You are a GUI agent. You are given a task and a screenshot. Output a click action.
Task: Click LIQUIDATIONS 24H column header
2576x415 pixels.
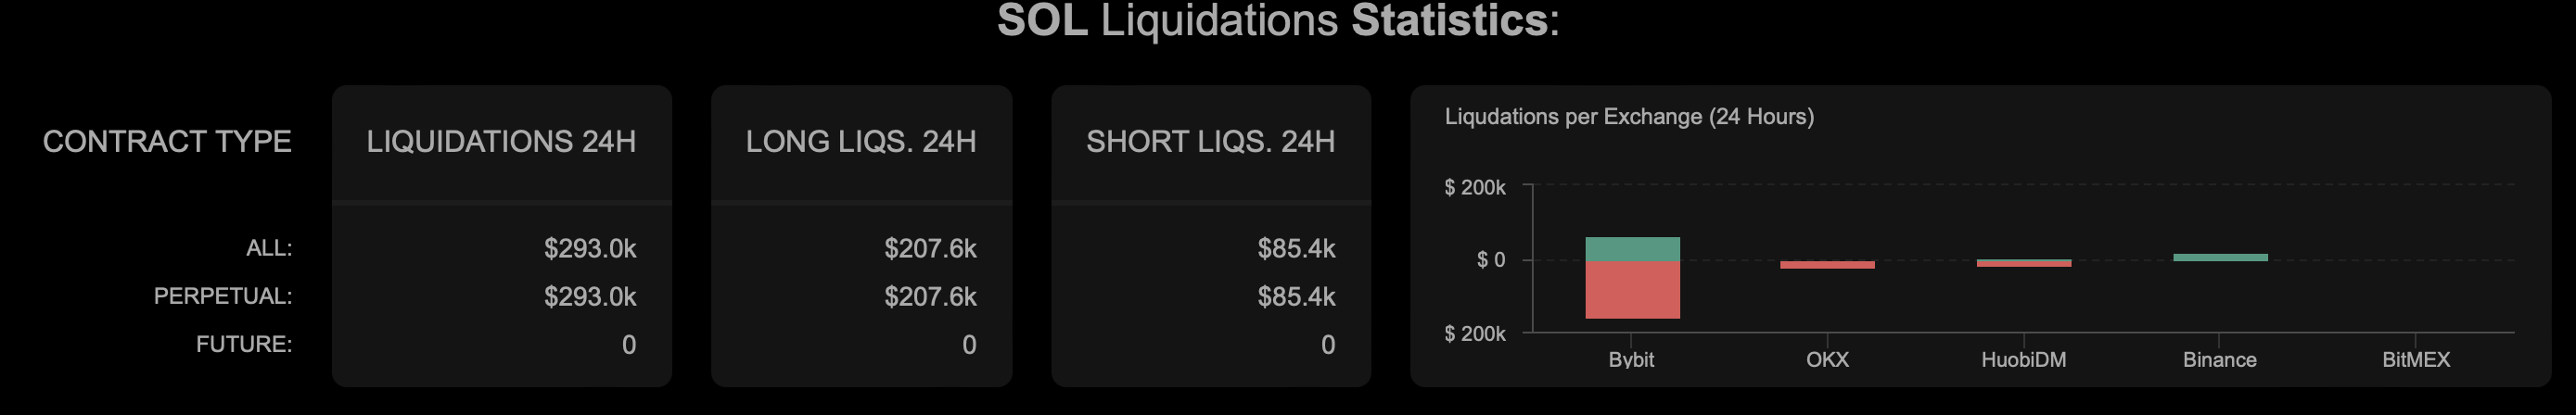(x=501, y=142)
